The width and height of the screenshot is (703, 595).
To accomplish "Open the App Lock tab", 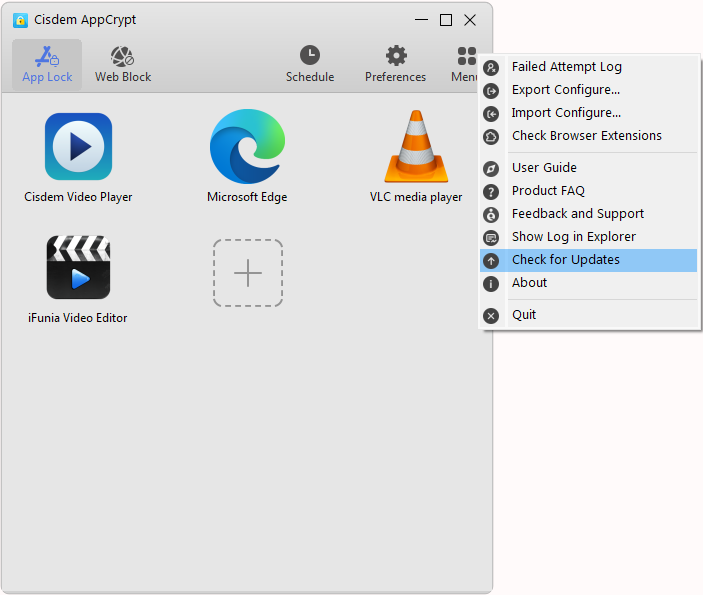I will tap(47, 65).
